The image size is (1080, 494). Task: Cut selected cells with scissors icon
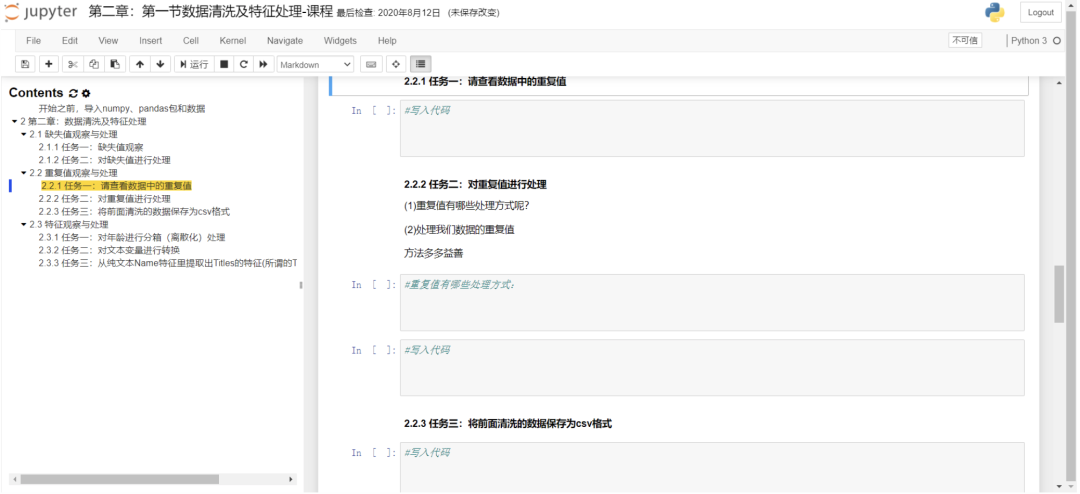[x=73, y=64]
